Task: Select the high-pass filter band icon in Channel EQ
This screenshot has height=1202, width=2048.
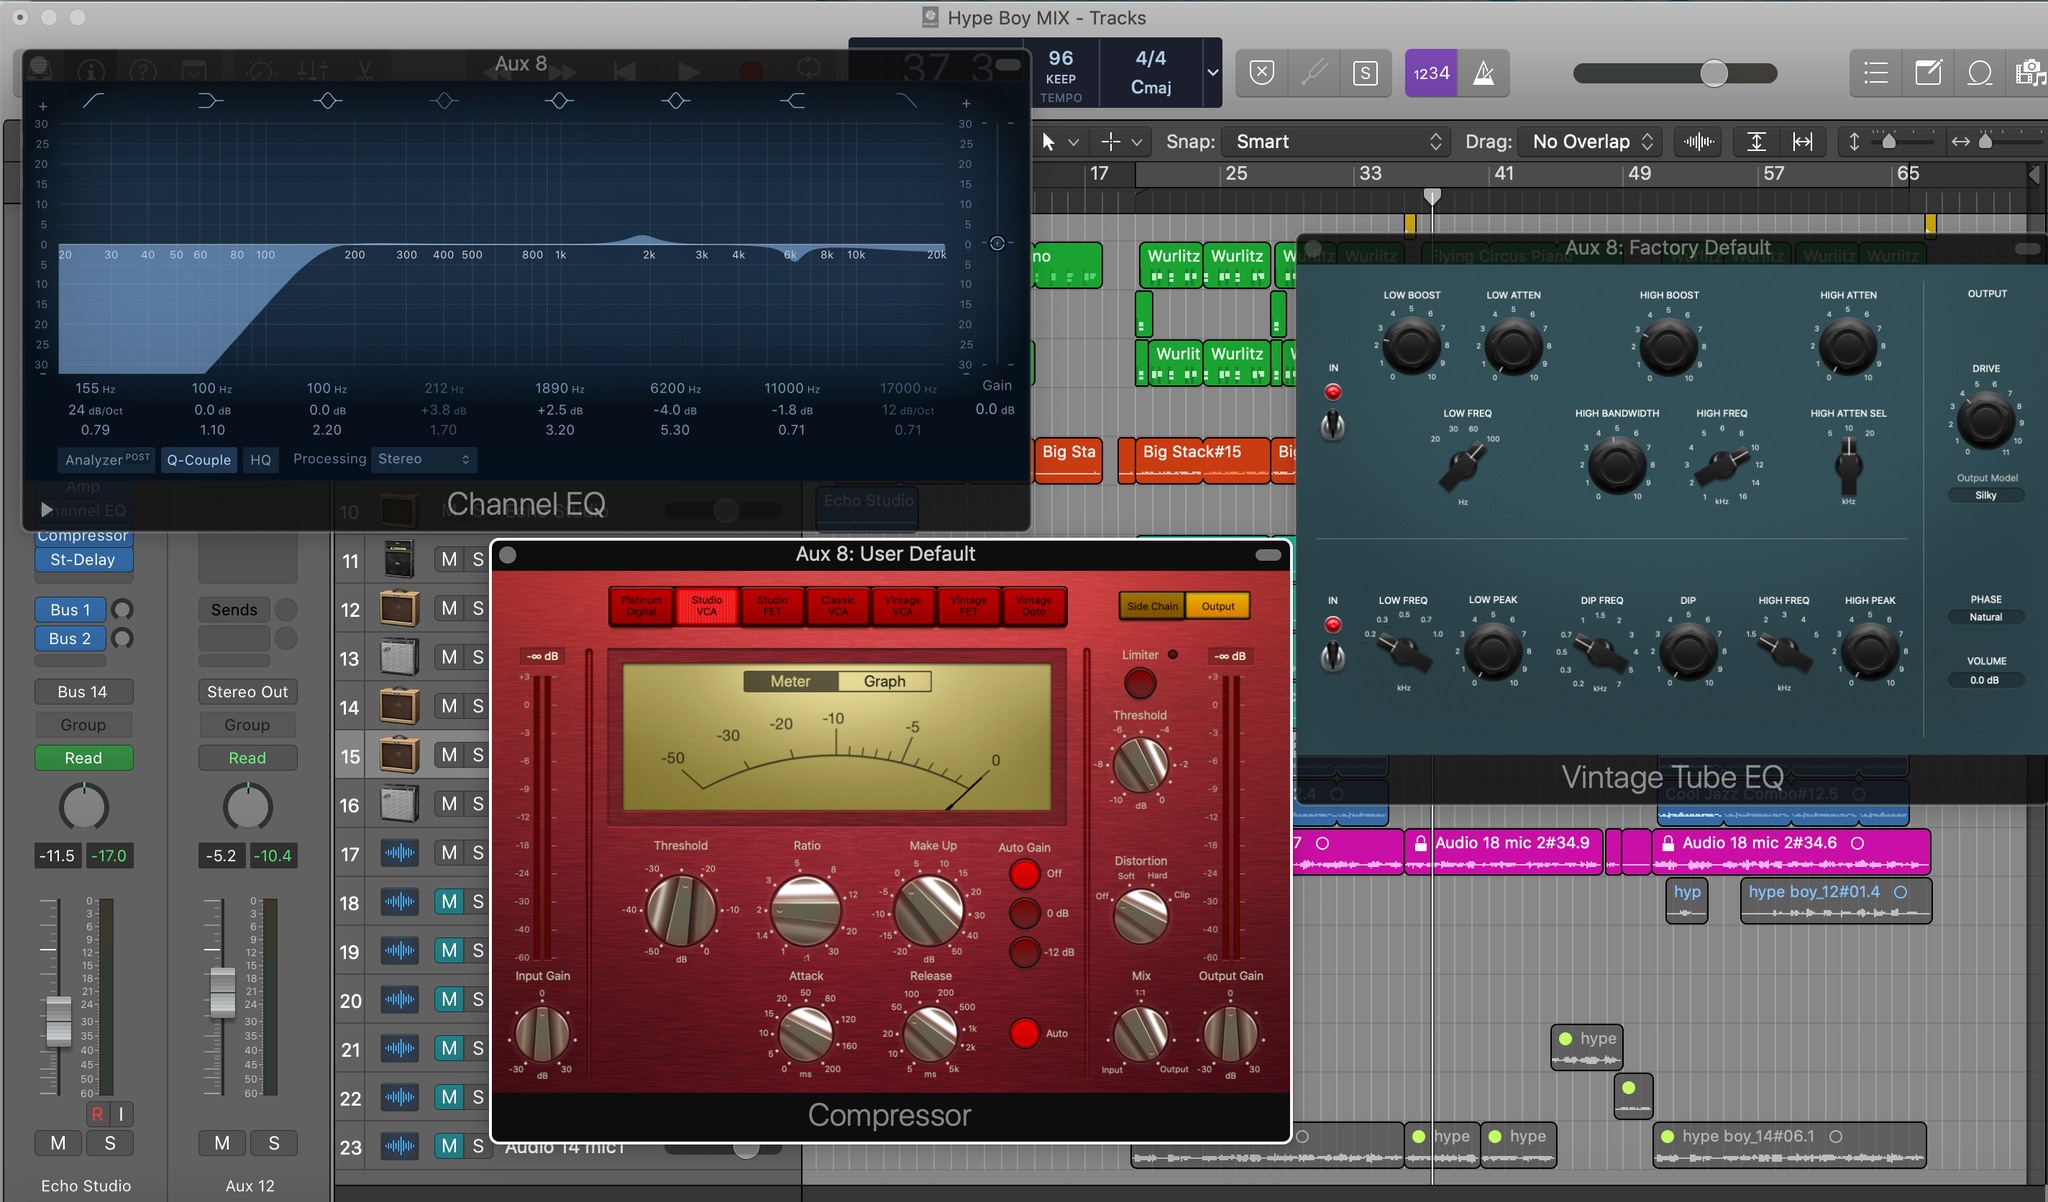Action: coord(92,101)
